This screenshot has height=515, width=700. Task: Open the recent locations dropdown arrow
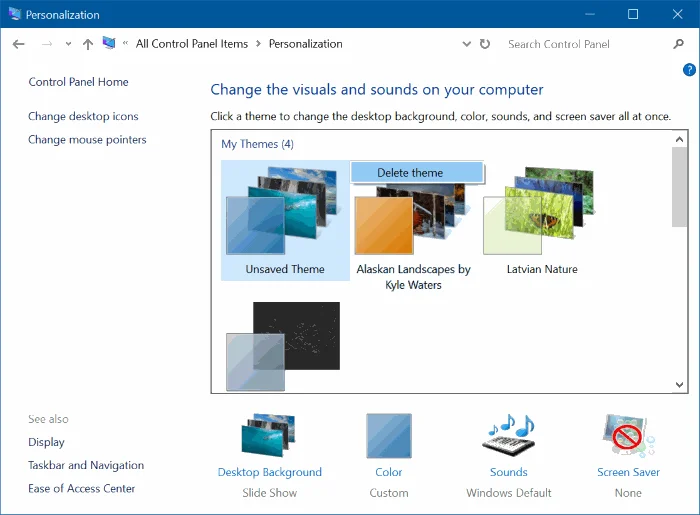point(68,44)
